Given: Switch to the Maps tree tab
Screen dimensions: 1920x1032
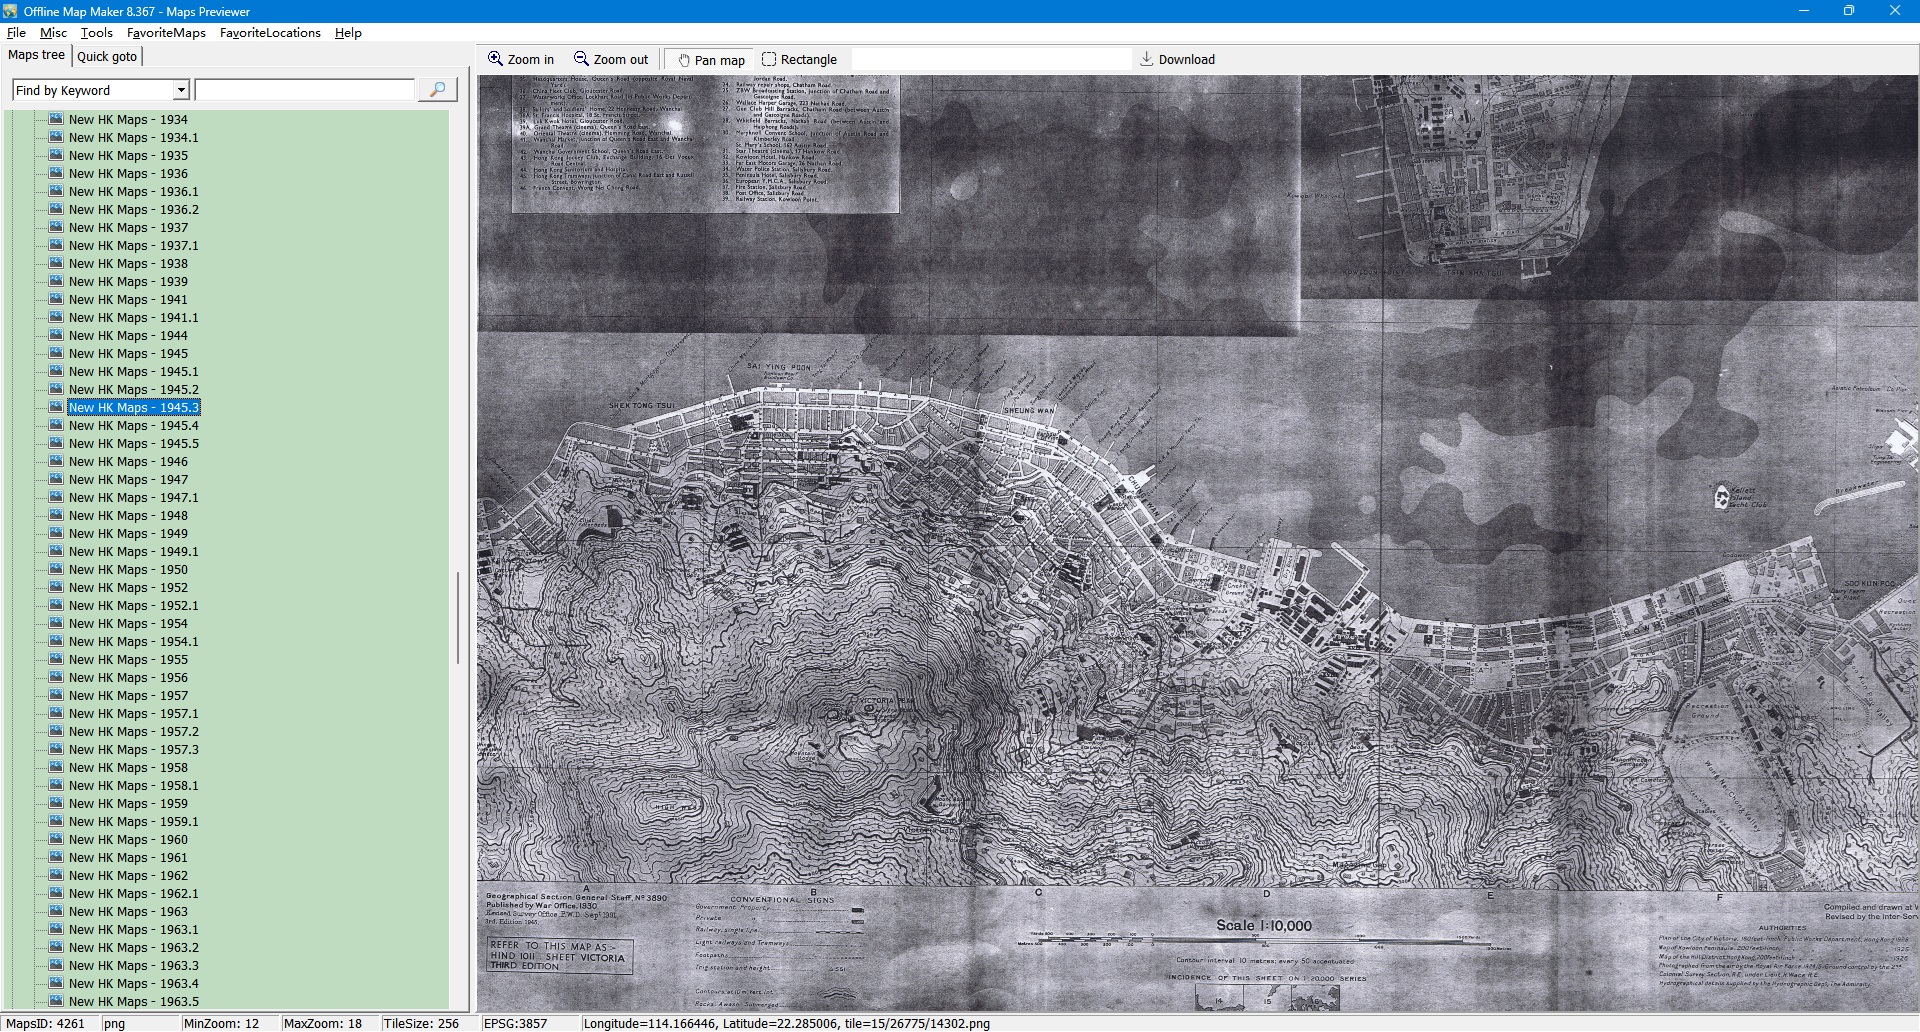Looking at the screenshot, I should click(x=37, y=55).
